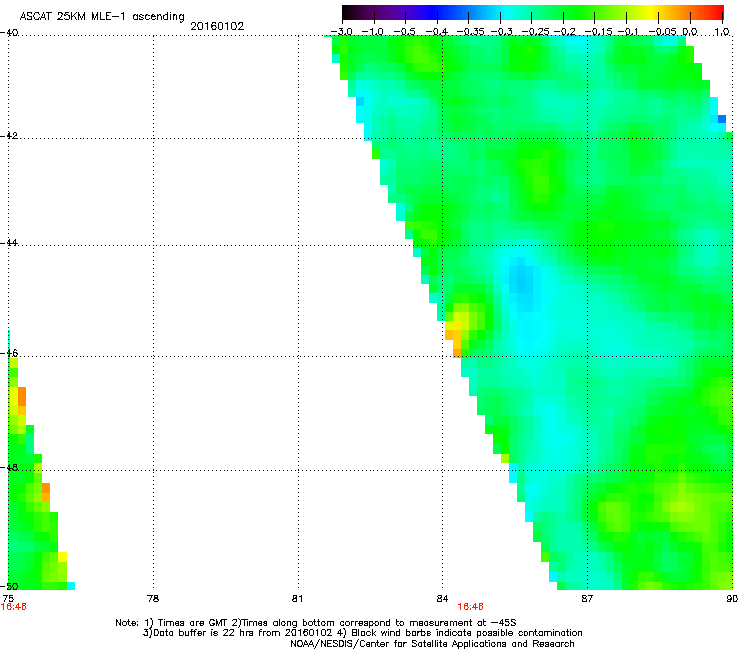Click the "1.0" label at colorbar end

(722, 32)
